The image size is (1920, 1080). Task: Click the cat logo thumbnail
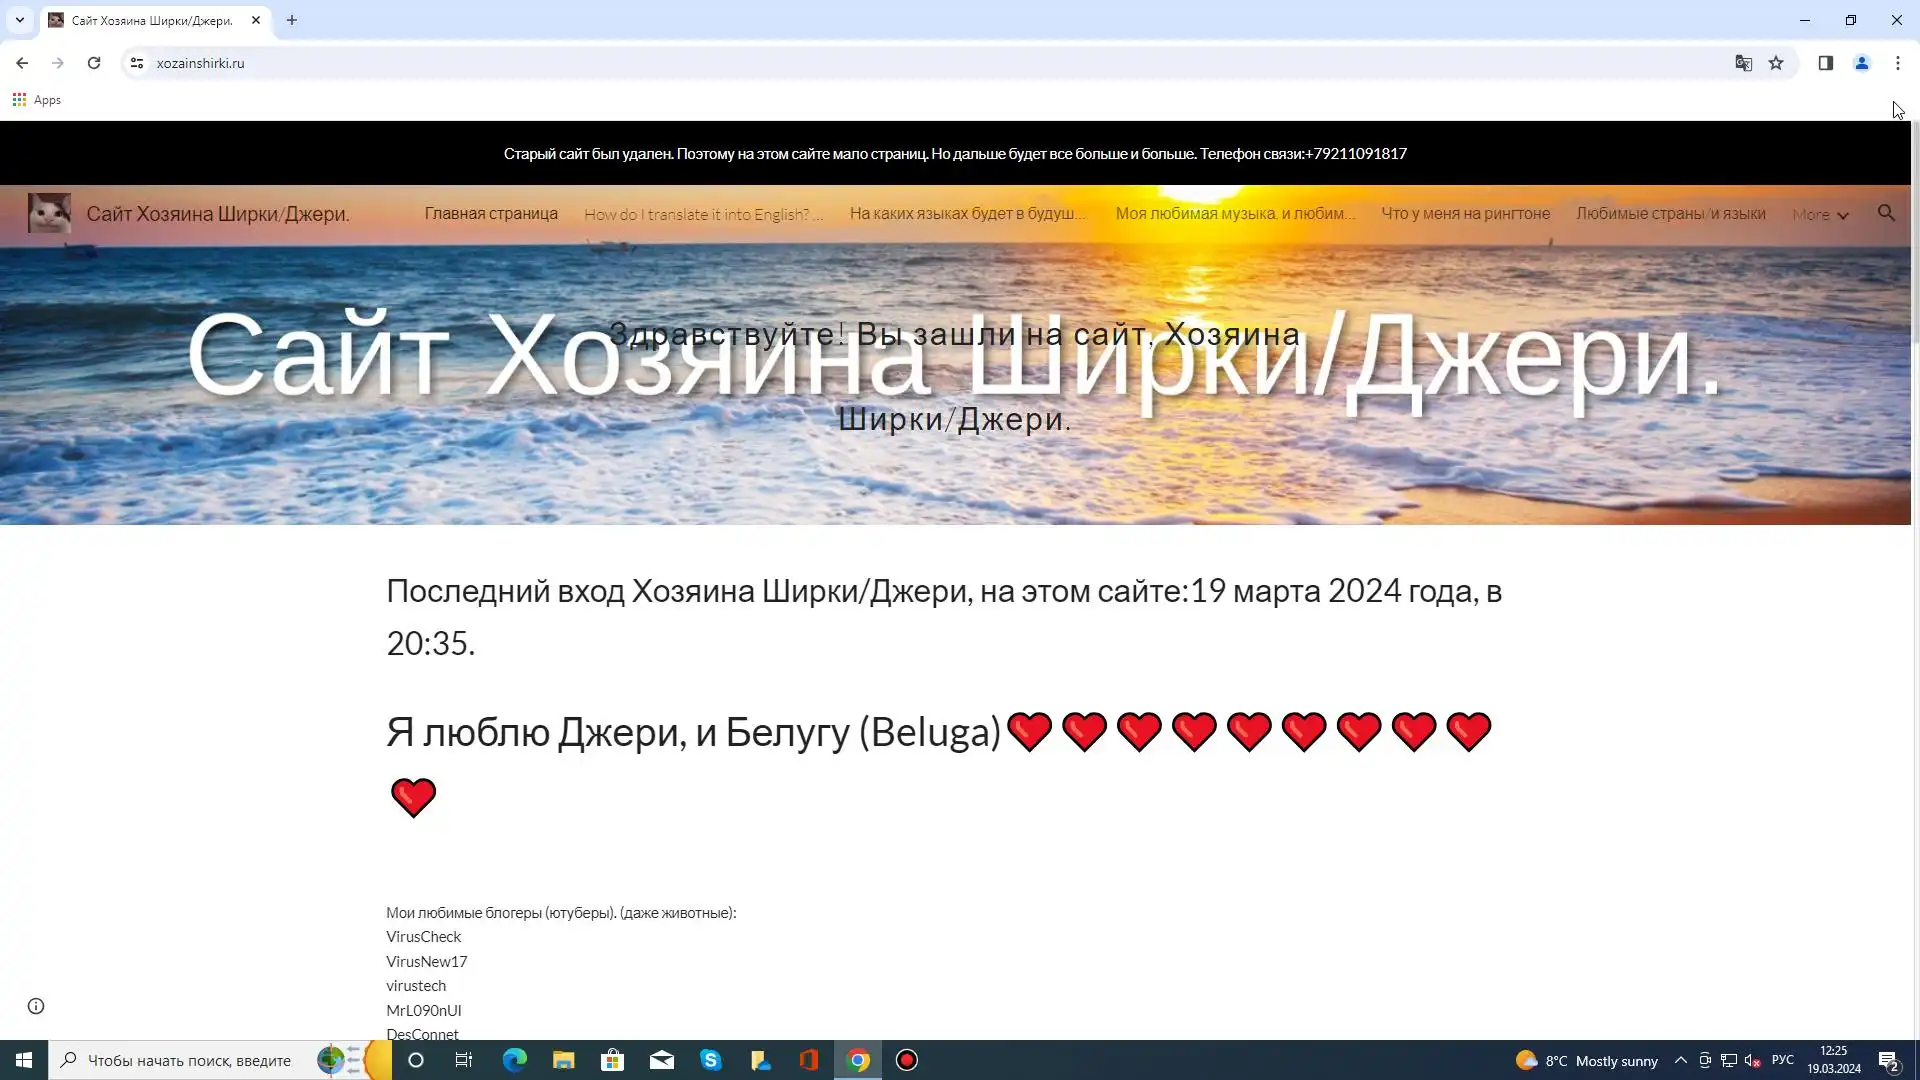pos(49,213)
